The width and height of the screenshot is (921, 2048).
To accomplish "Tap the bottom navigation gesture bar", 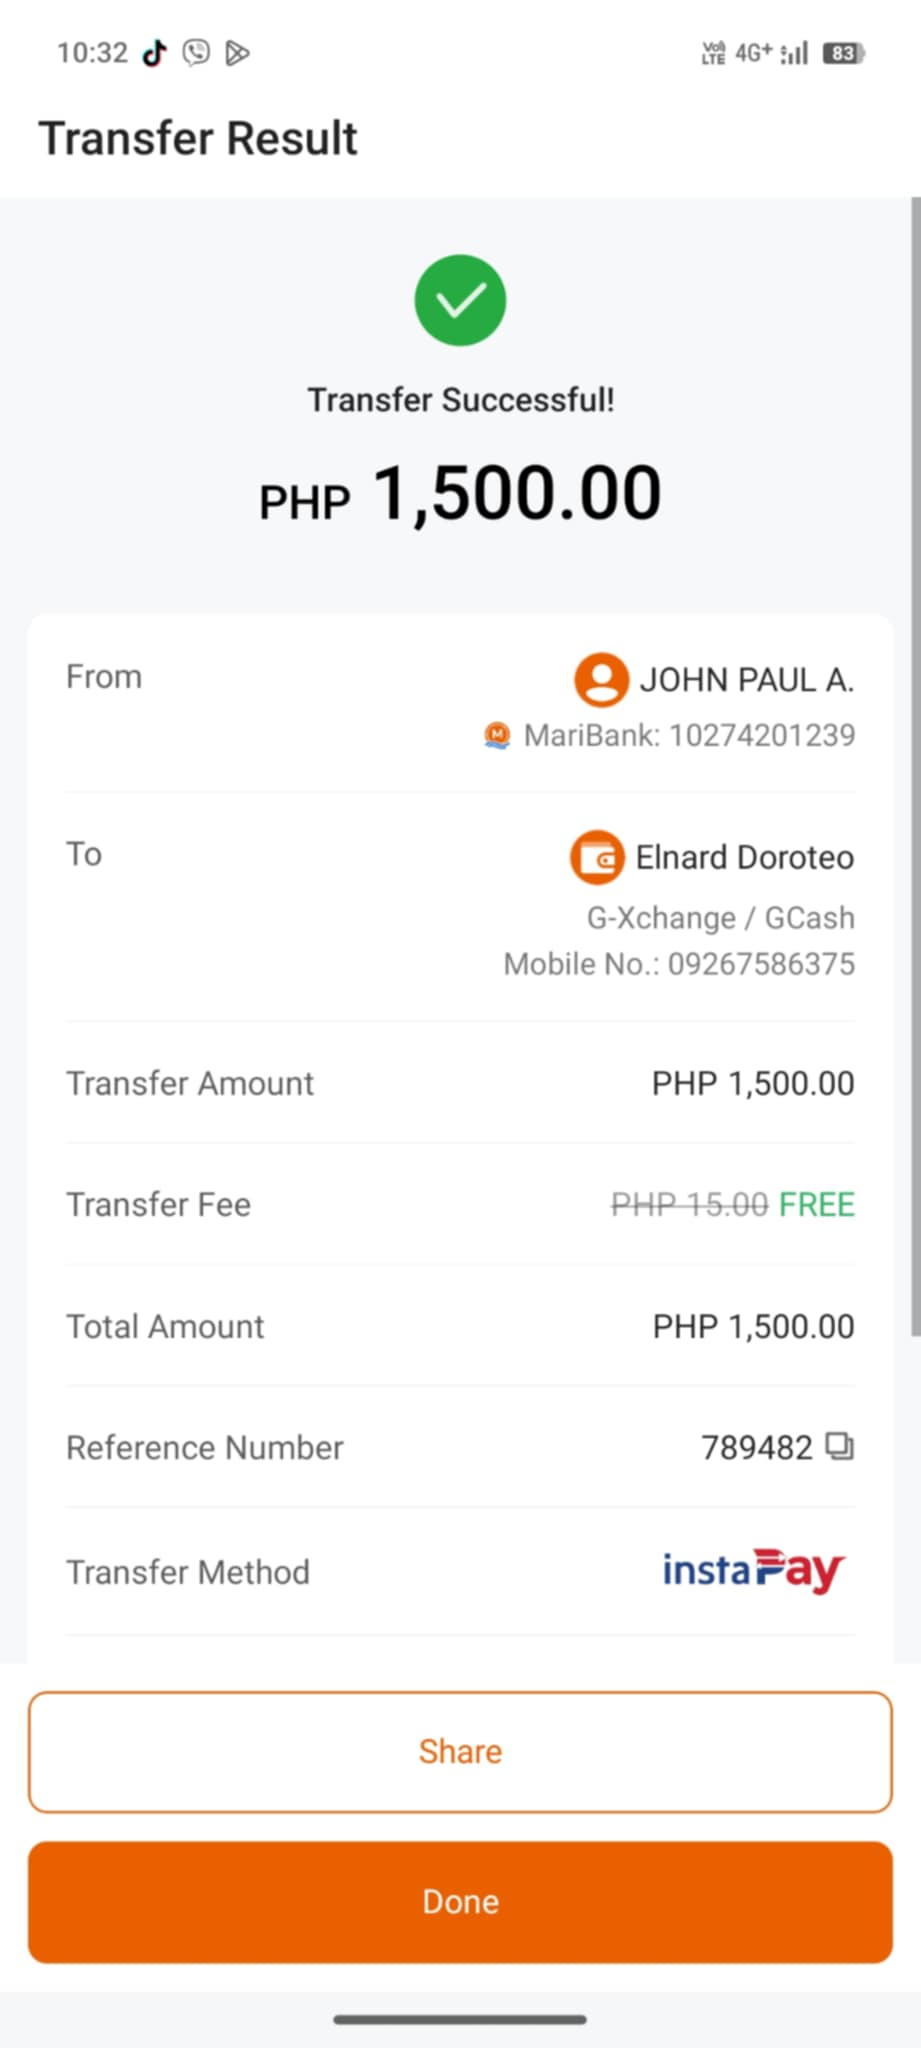I will [x=460, y=2019].
